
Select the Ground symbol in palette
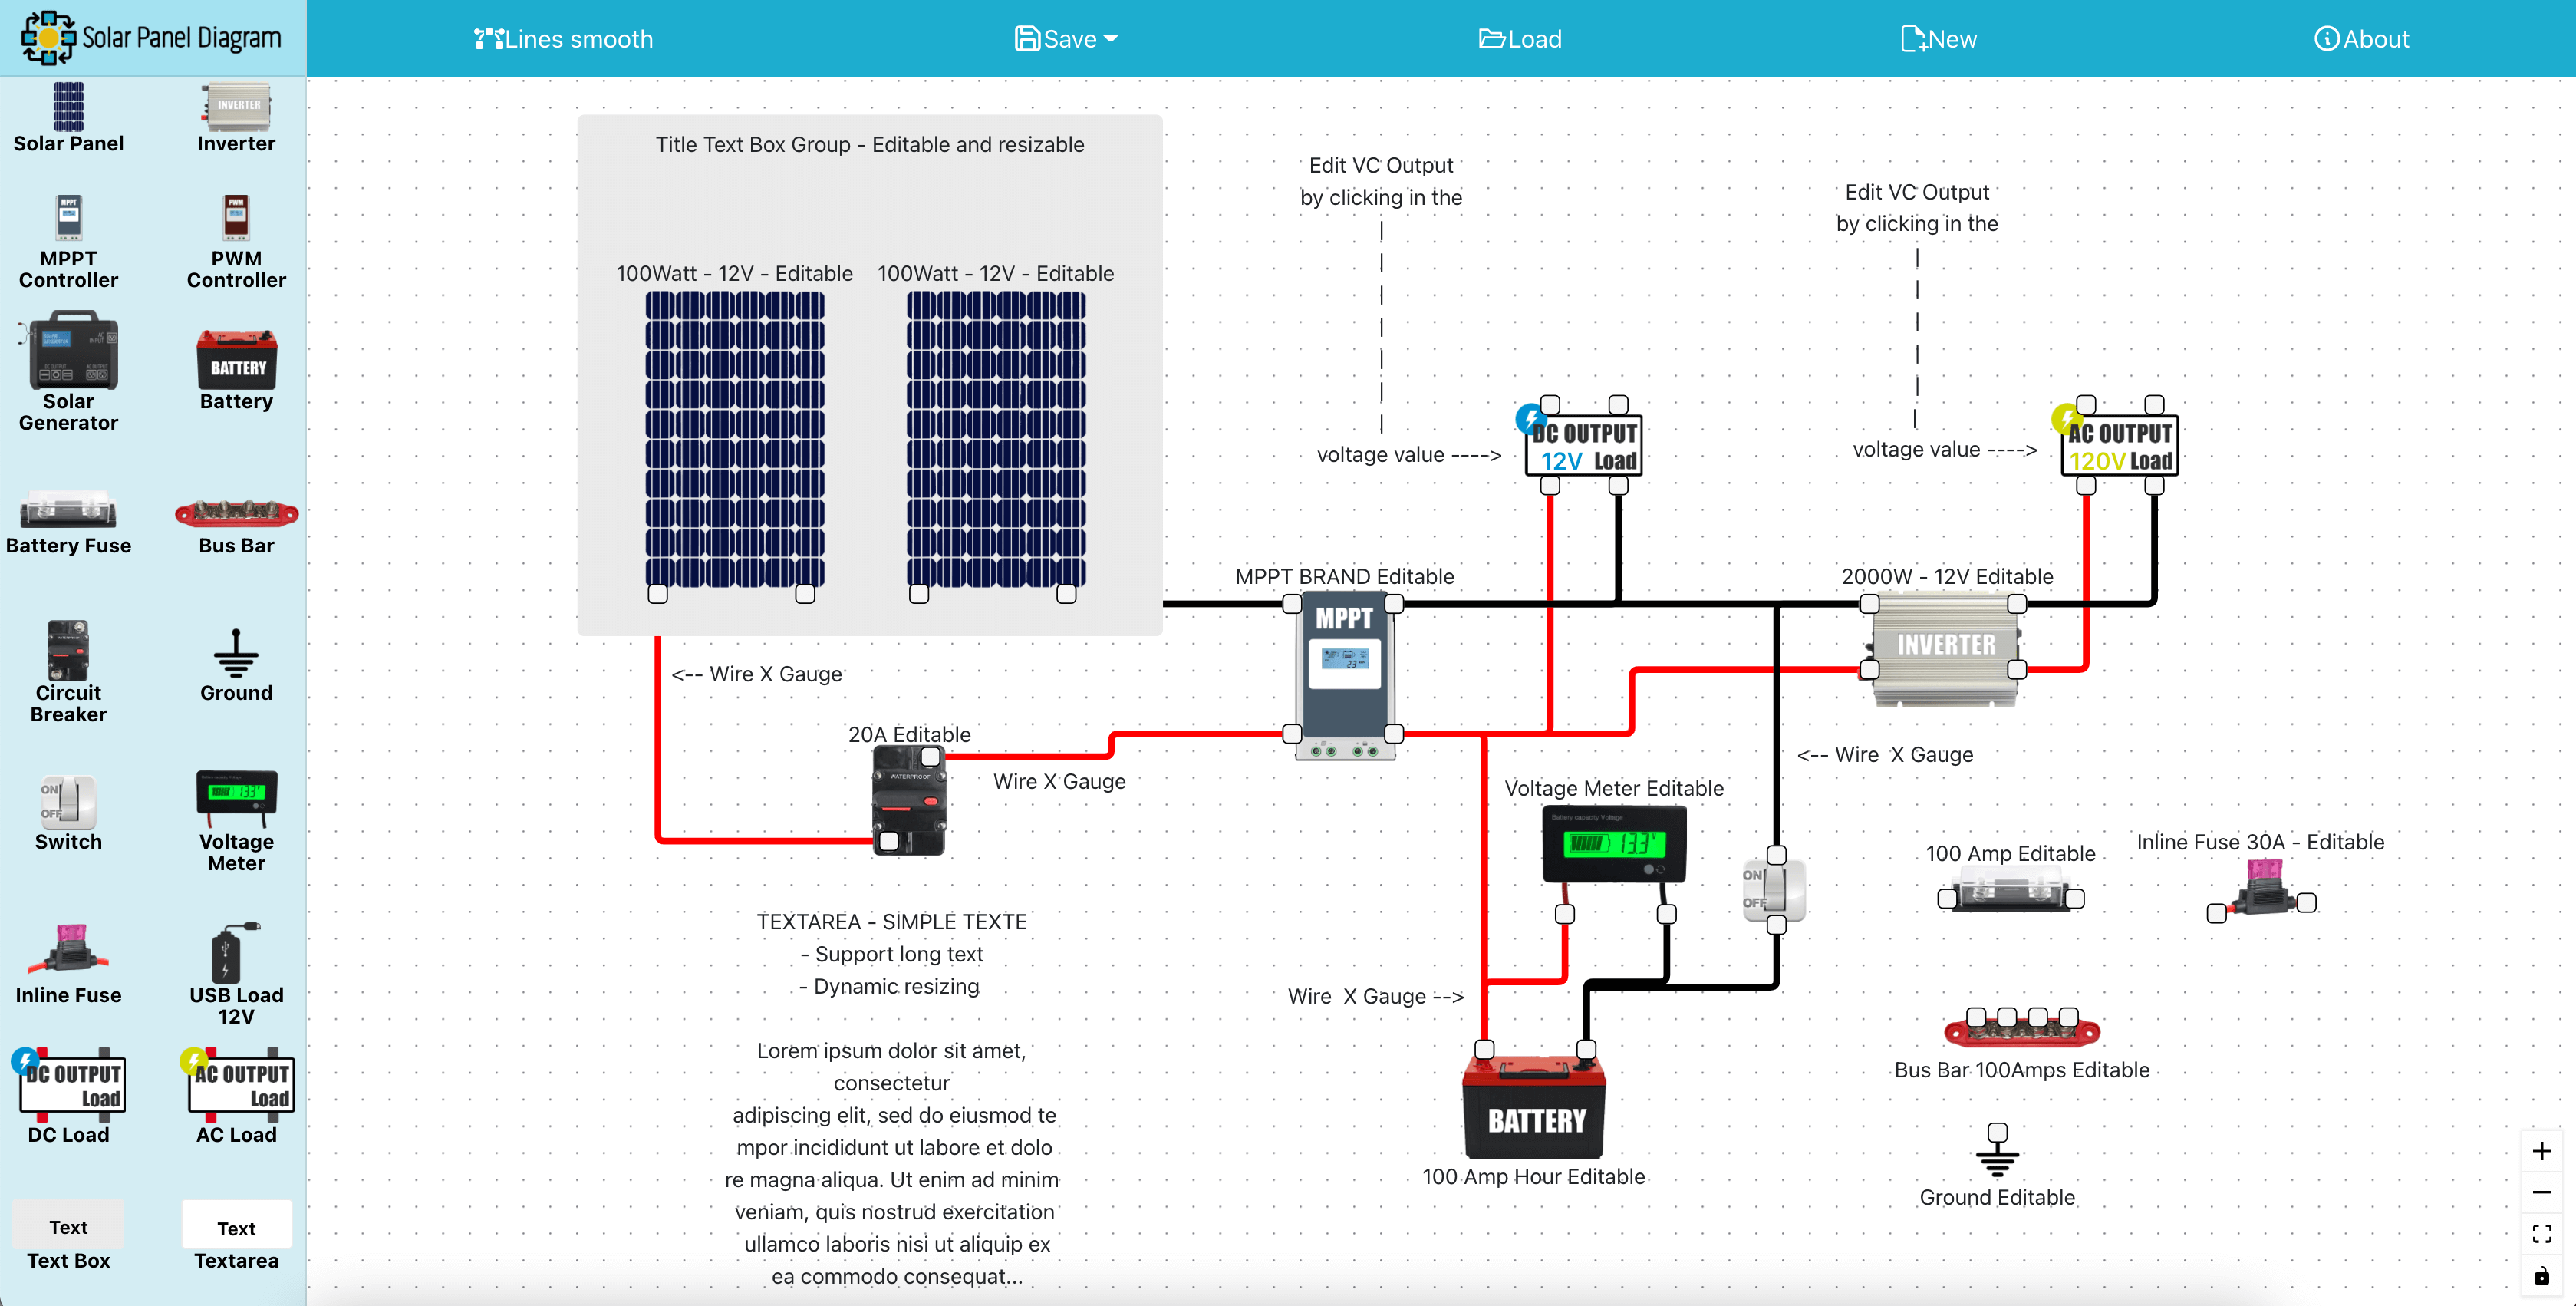[x=236, y=653]
